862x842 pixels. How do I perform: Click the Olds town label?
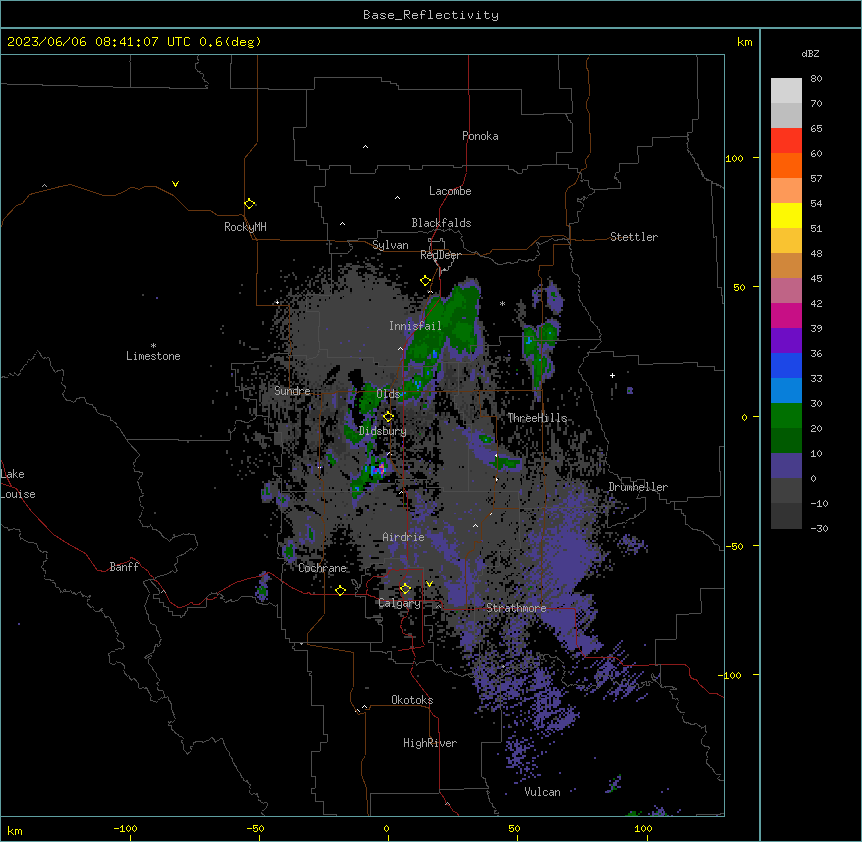tap(388, 394)
